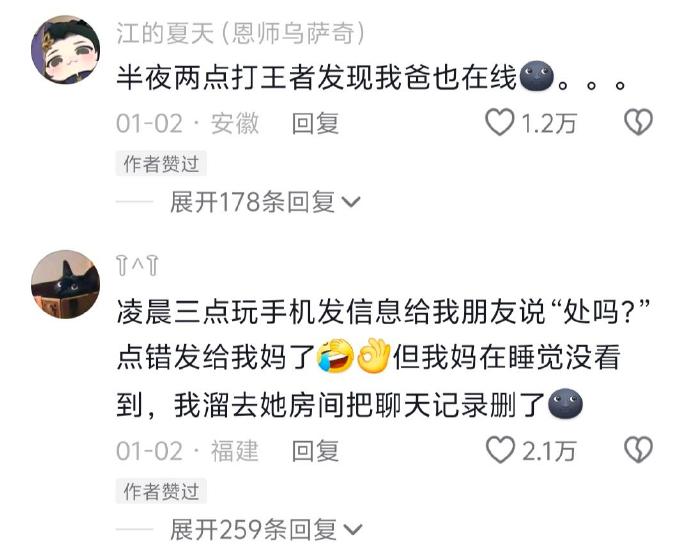Tap broken heart on the 福建 comment

pyautogui.click(x=639, y=450)
